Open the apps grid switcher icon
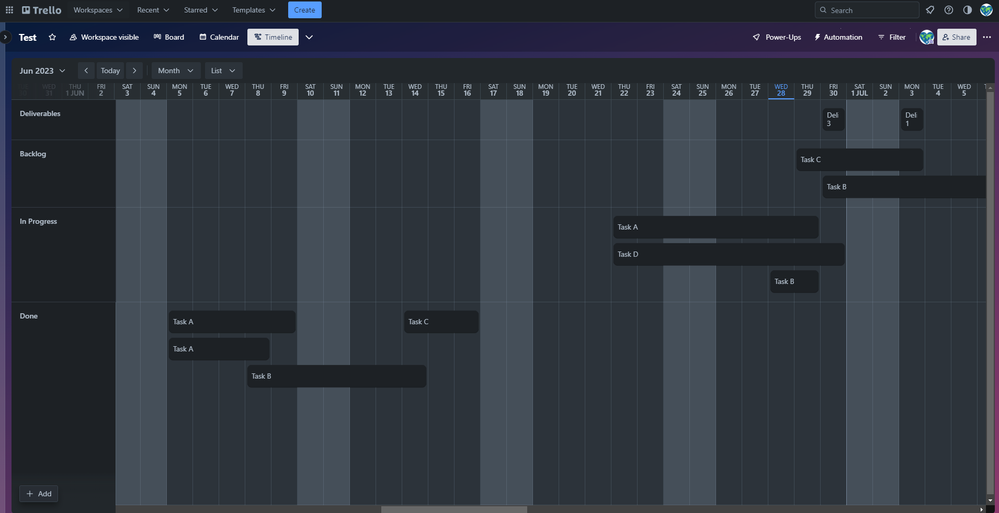 9,10
